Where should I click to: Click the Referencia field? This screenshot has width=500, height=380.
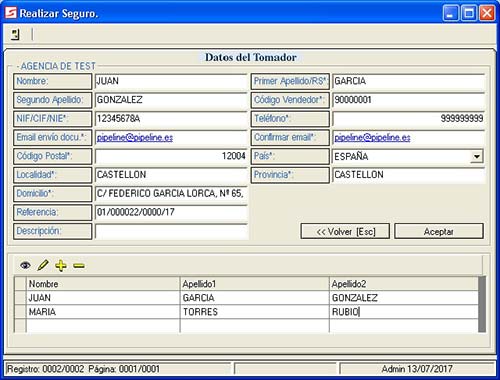171,212
